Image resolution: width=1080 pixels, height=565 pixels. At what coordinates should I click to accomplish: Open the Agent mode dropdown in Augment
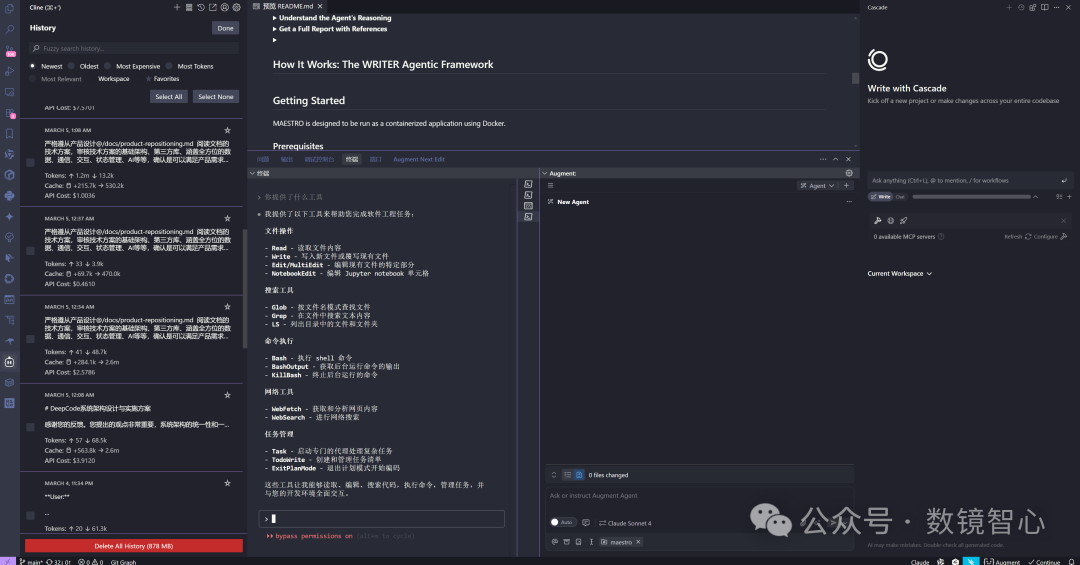(817, 185)
